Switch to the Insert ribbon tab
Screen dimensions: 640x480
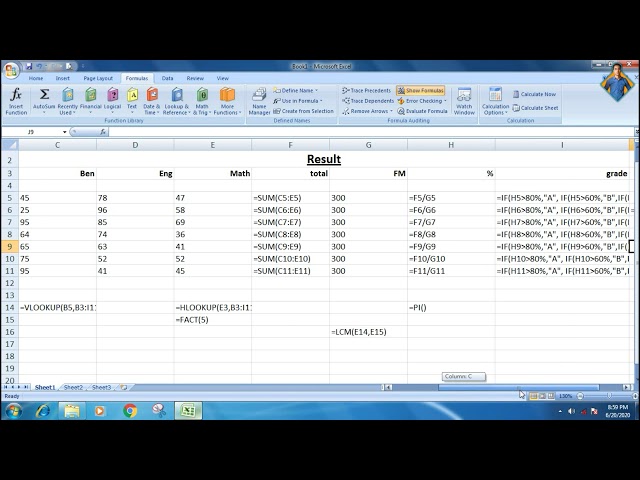(x=62, y=78)
